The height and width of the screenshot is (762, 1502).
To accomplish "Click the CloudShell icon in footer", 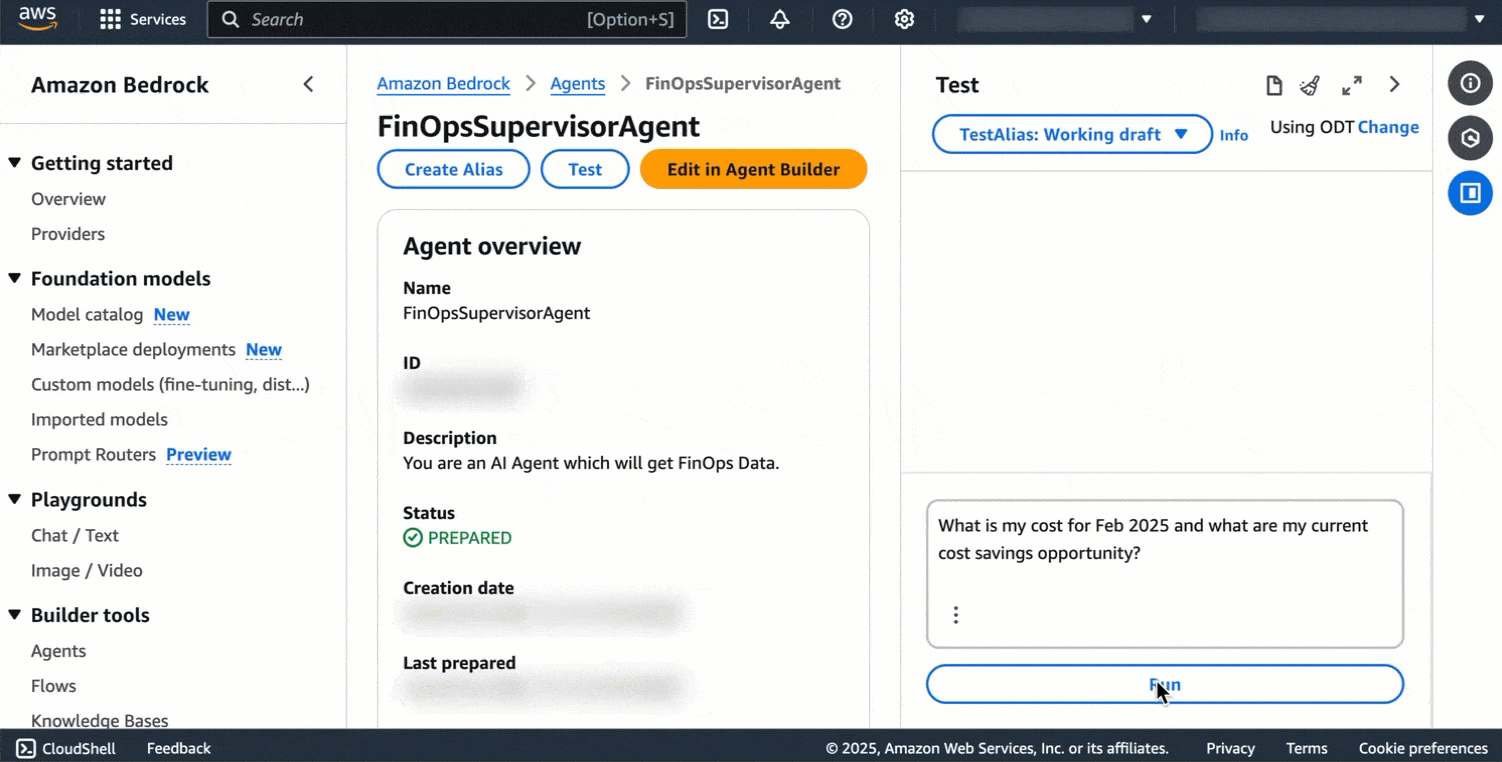I will (x=26, y=748).
